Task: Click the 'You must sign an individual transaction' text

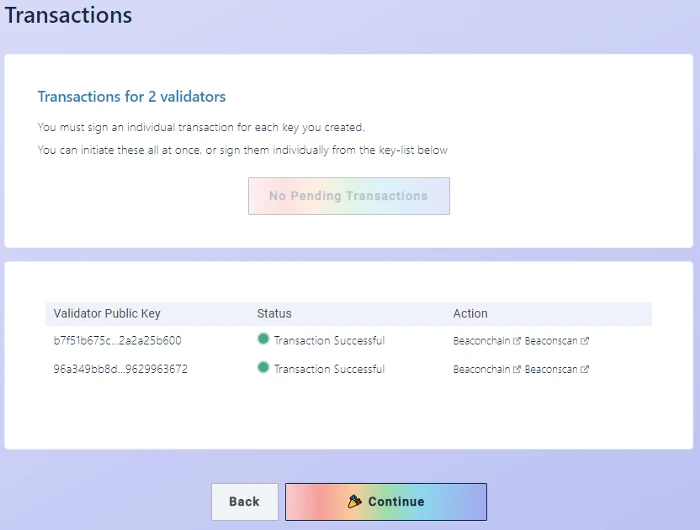Action: coord(201,127)
